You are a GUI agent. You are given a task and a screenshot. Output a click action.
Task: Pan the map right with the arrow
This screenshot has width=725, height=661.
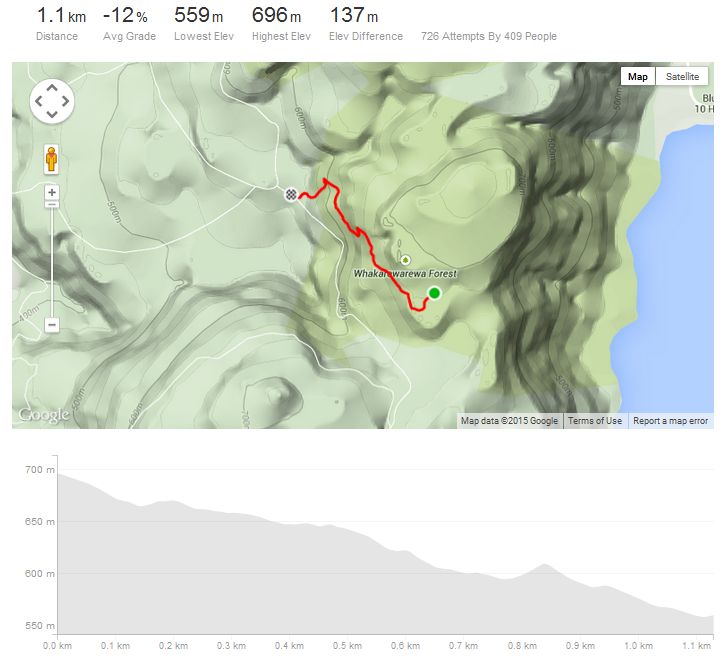(65, 101)
